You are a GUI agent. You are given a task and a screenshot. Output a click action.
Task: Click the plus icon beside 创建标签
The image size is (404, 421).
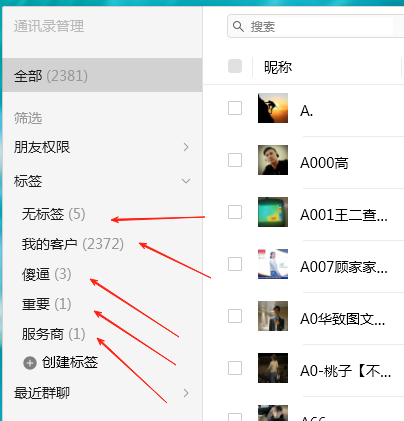30,363
